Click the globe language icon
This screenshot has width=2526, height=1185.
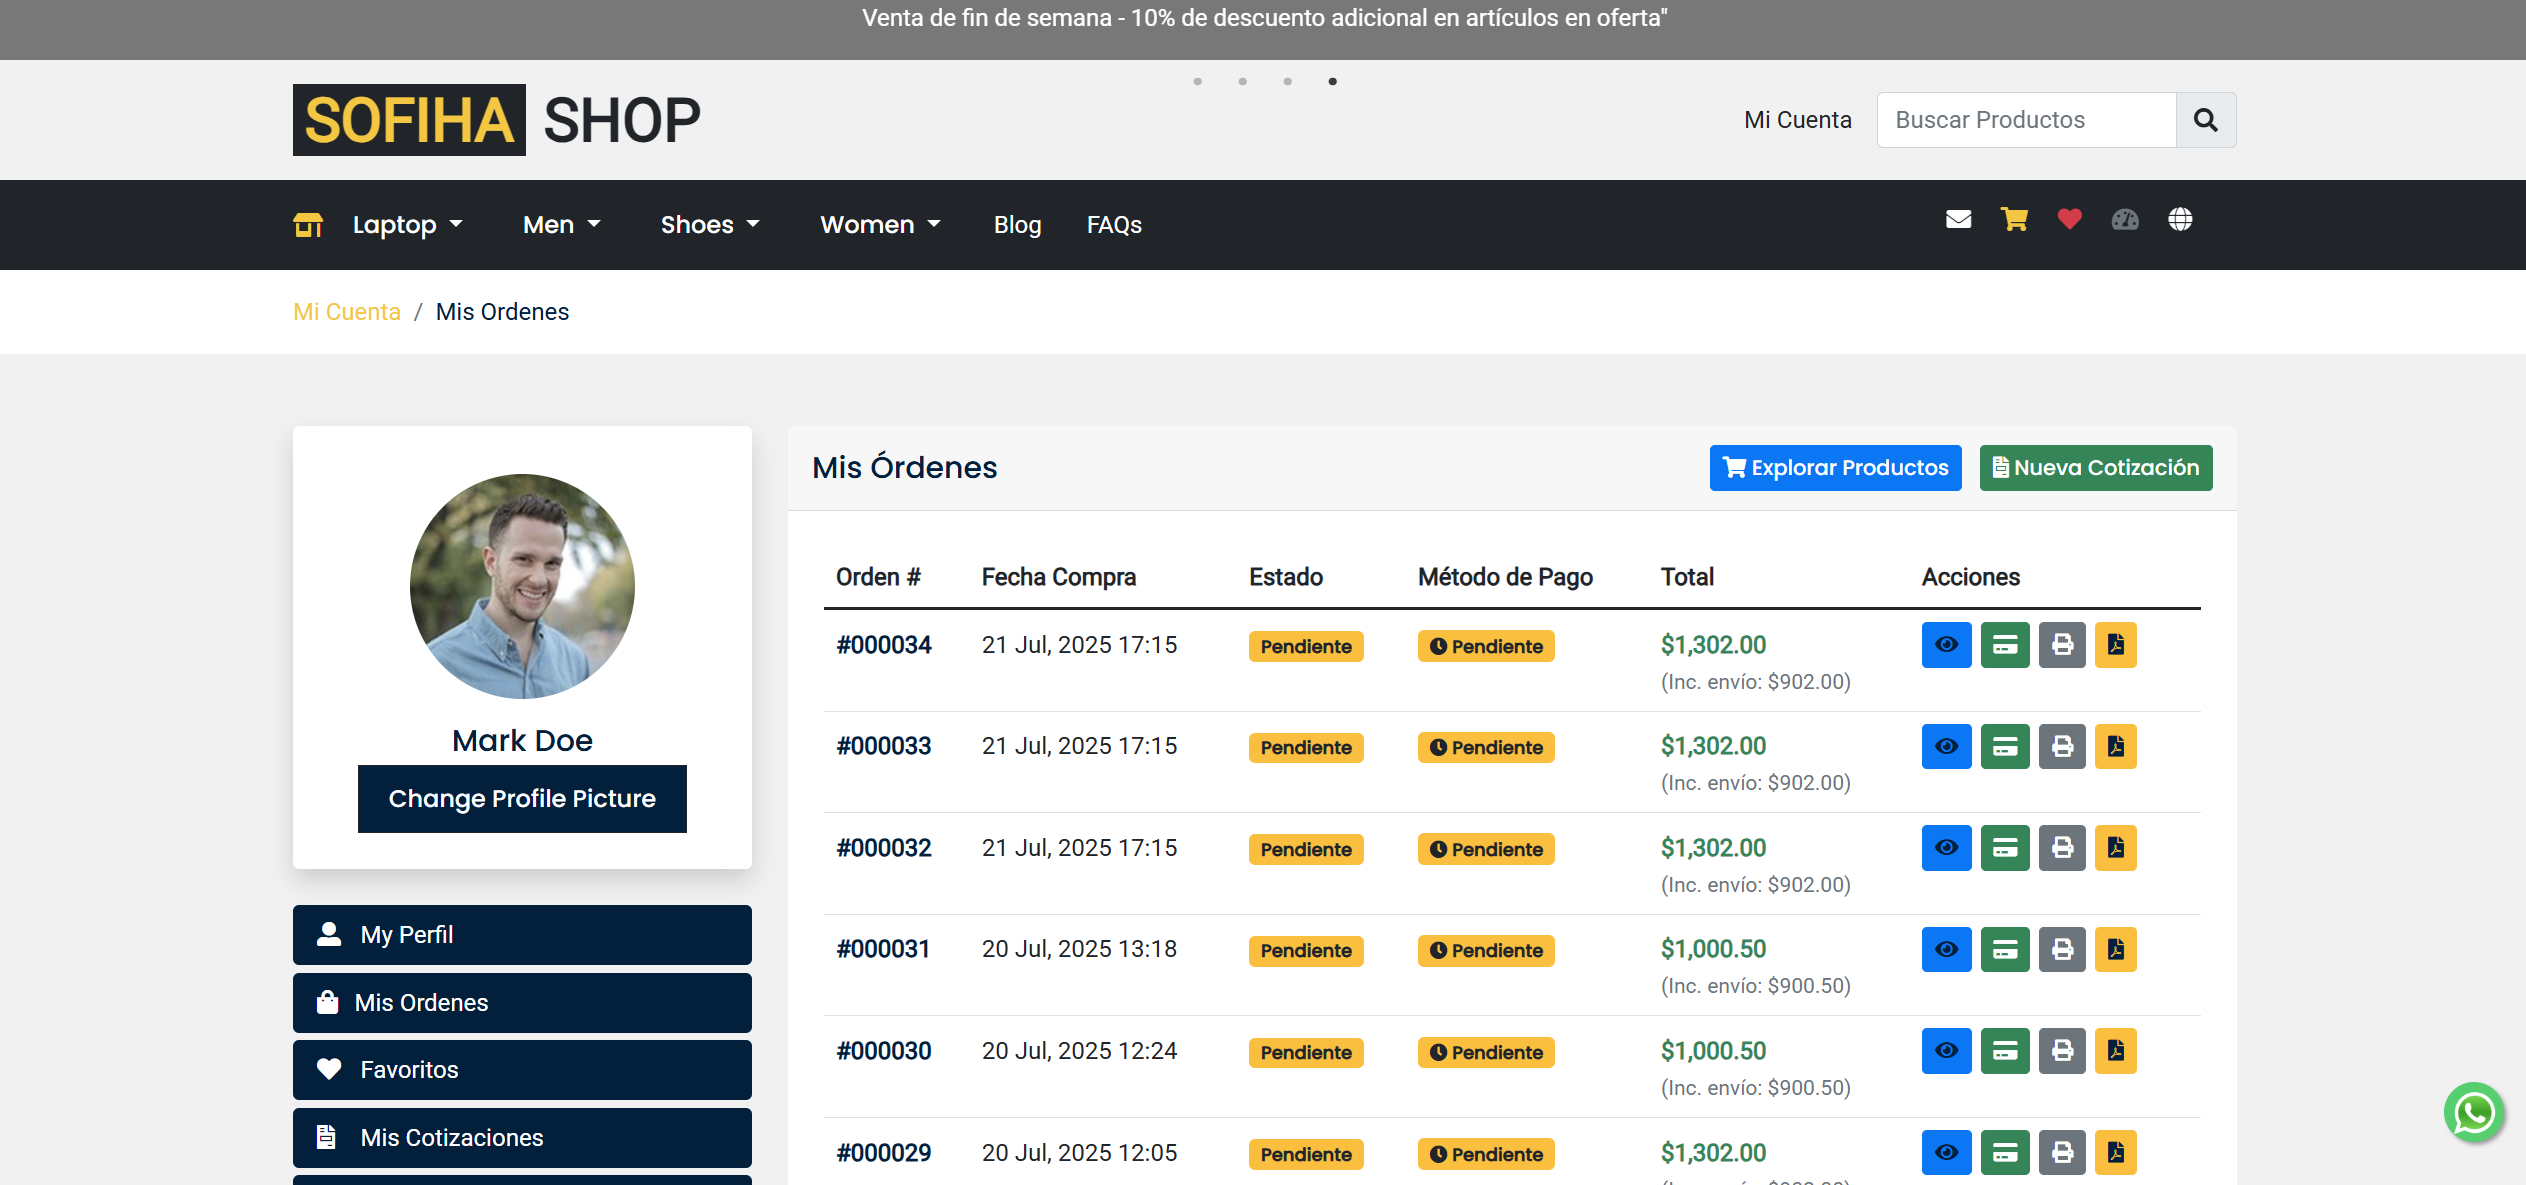pos(2180,219)
